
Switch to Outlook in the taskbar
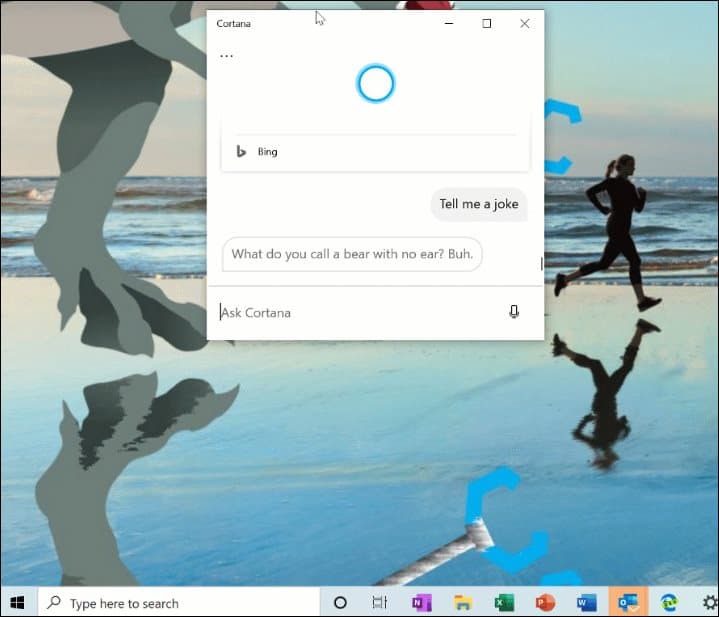point(628,602)
